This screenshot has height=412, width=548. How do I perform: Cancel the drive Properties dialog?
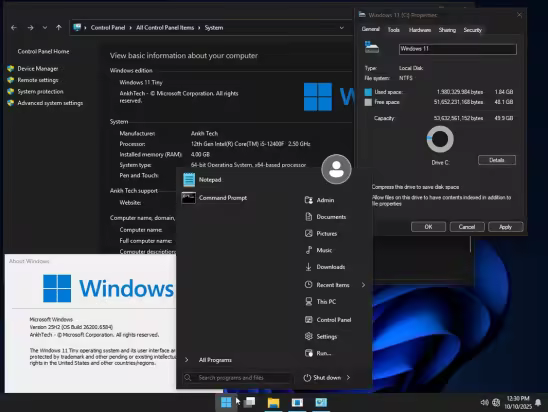(x=467, y=227)
